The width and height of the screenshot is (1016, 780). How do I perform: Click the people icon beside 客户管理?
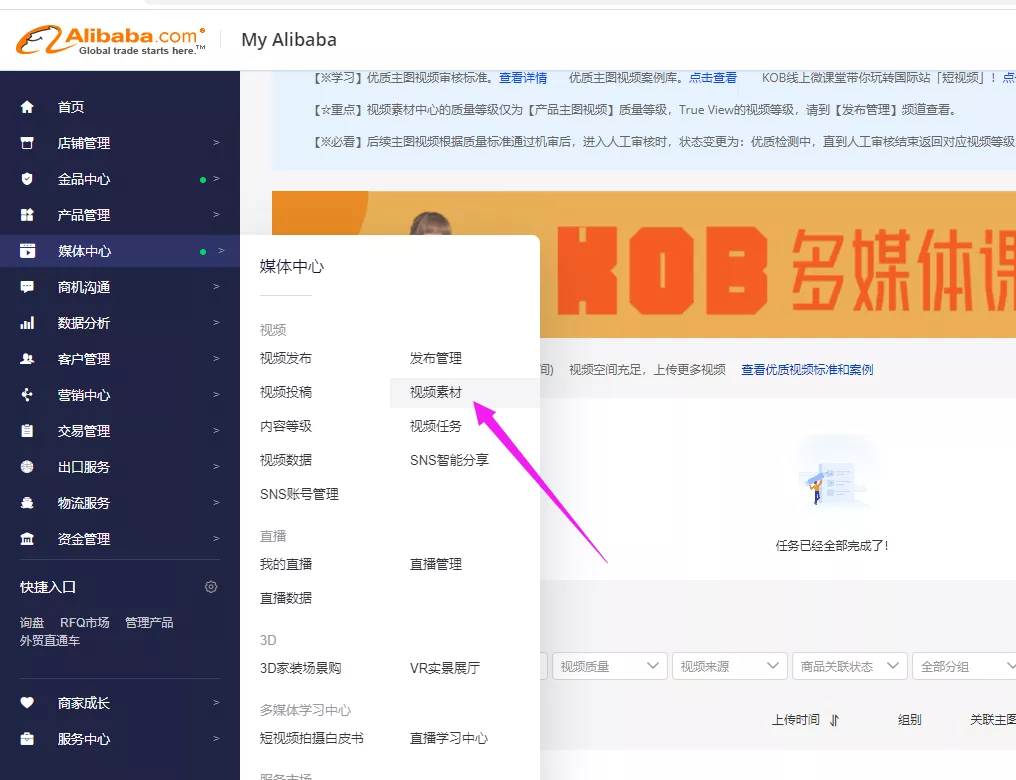pyautogui.click(x=27, y=358)
